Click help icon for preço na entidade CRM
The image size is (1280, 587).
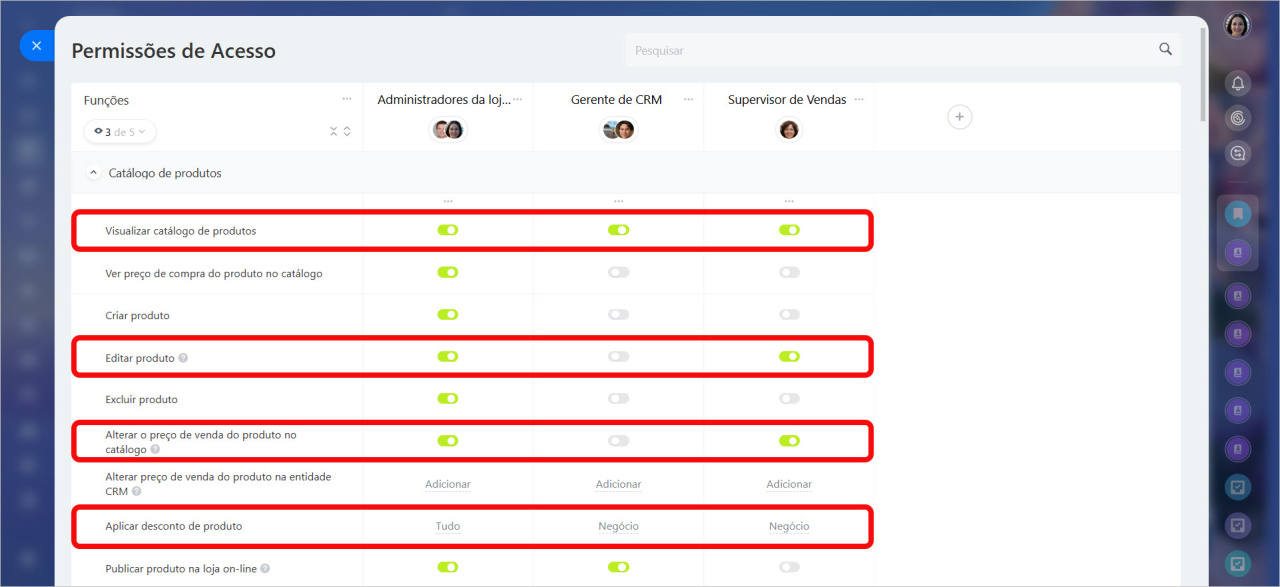[x=136, y=492]
